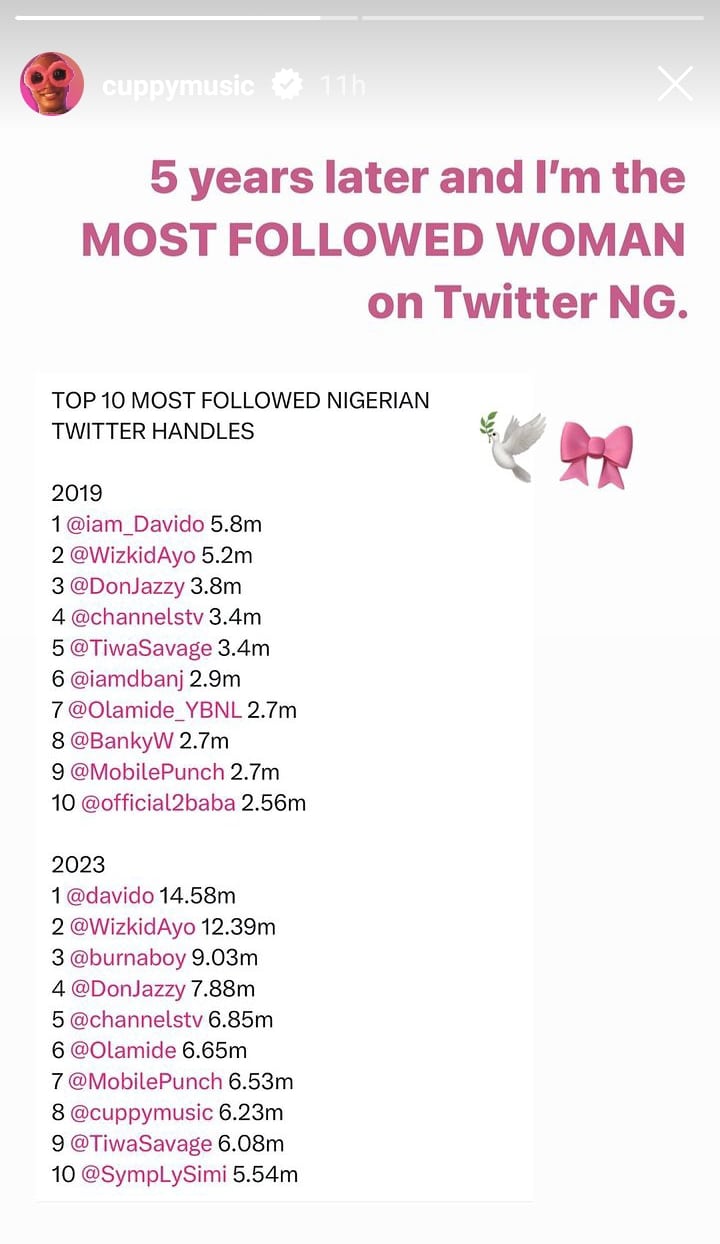Tap the pink bow sticker
The image size is (720, 1244).
pyautogui.click(x=596, y=455)
